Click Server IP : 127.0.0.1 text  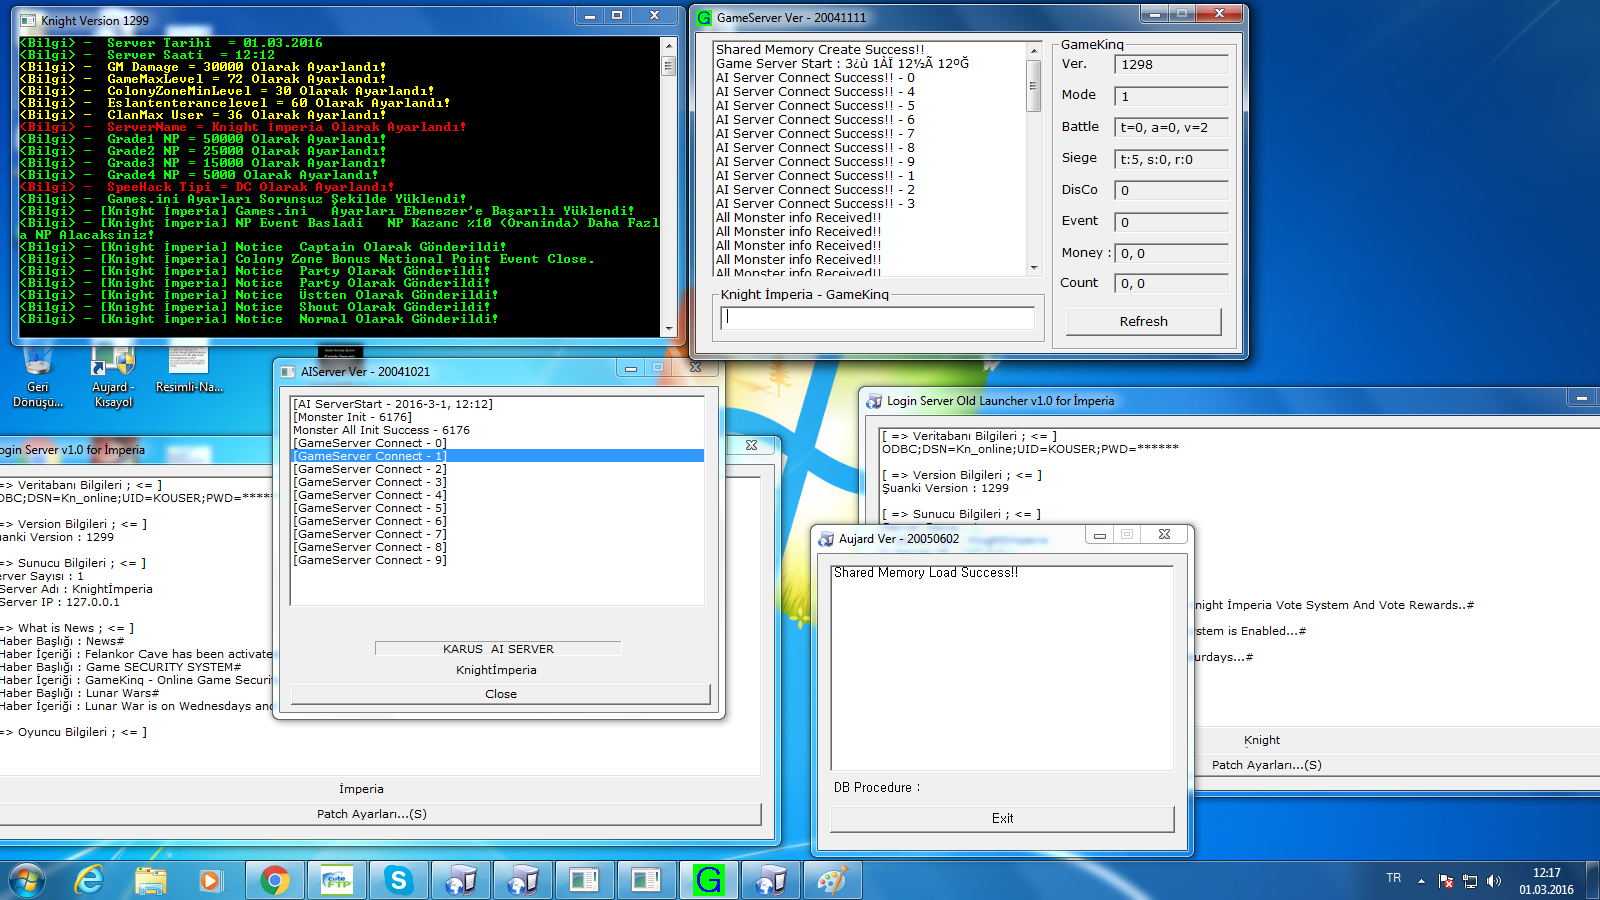click(59, 602)
